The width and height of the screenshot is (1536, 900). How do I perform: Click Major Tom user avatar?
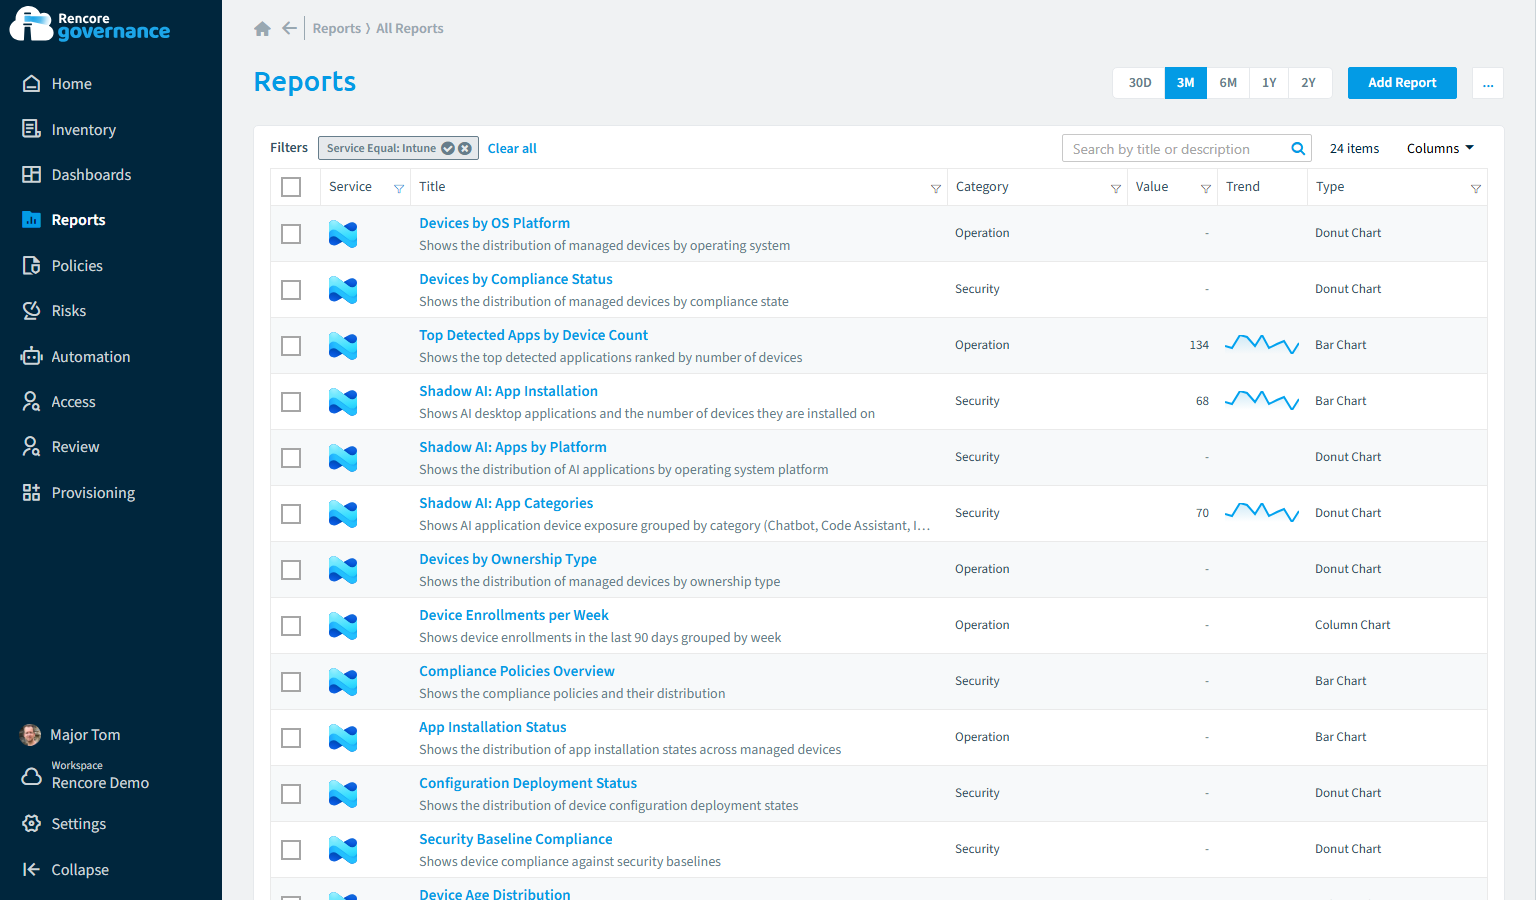pyautogui.click(x=31, y=735)
